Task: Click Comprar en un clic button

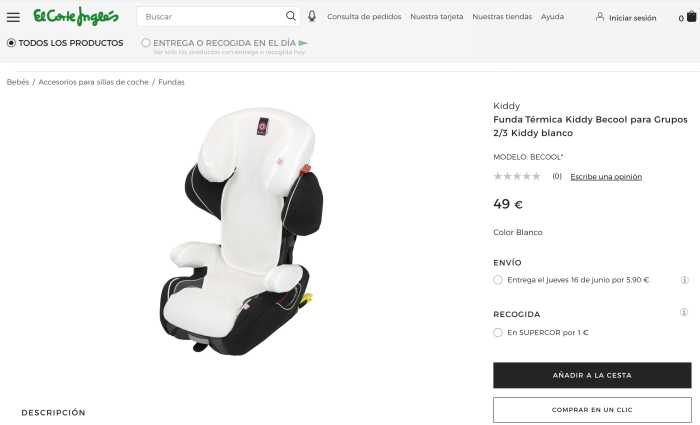Action: [592, 410]
